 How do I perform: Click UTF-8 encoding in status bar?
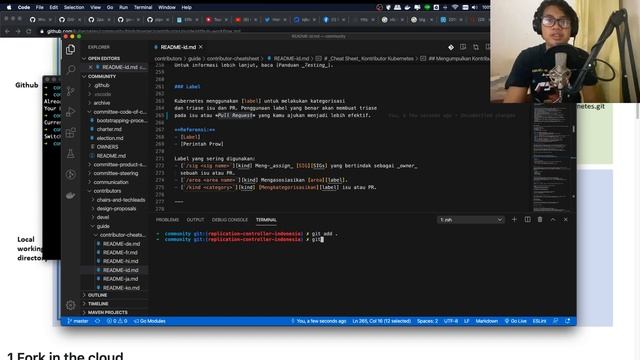click(451, 321)
